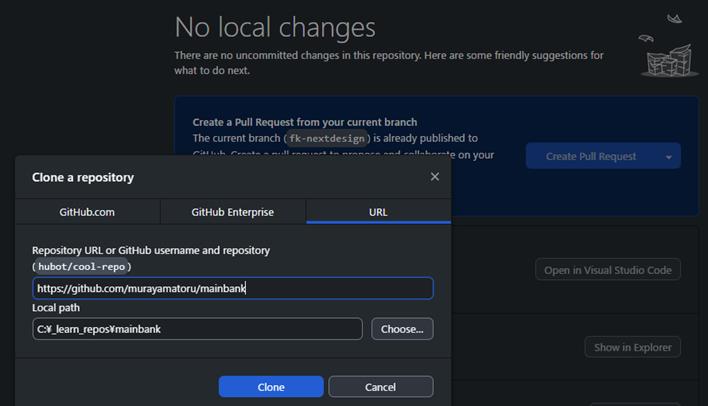Click the No local changes heading
Screen dimensions: 708x406
click(x=275, y=27)
